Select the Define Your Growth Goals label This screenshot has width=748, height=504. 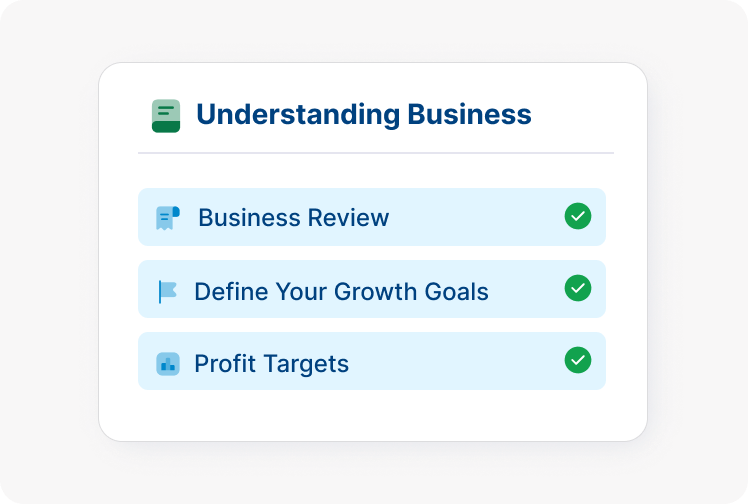pyautogui.click(x=341, y=292)
